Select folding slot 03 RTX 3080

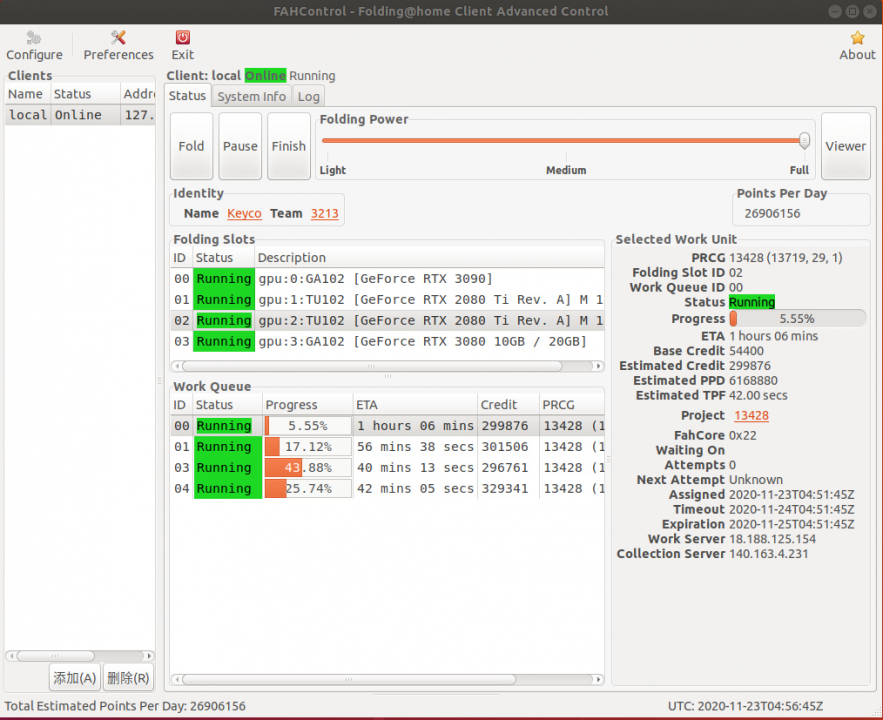[387, 341]
